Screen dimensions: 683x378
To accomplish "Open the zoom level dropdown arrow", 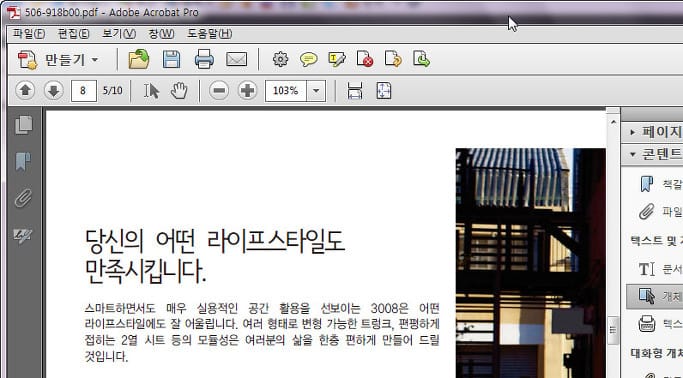I will (x=316, y=91).
